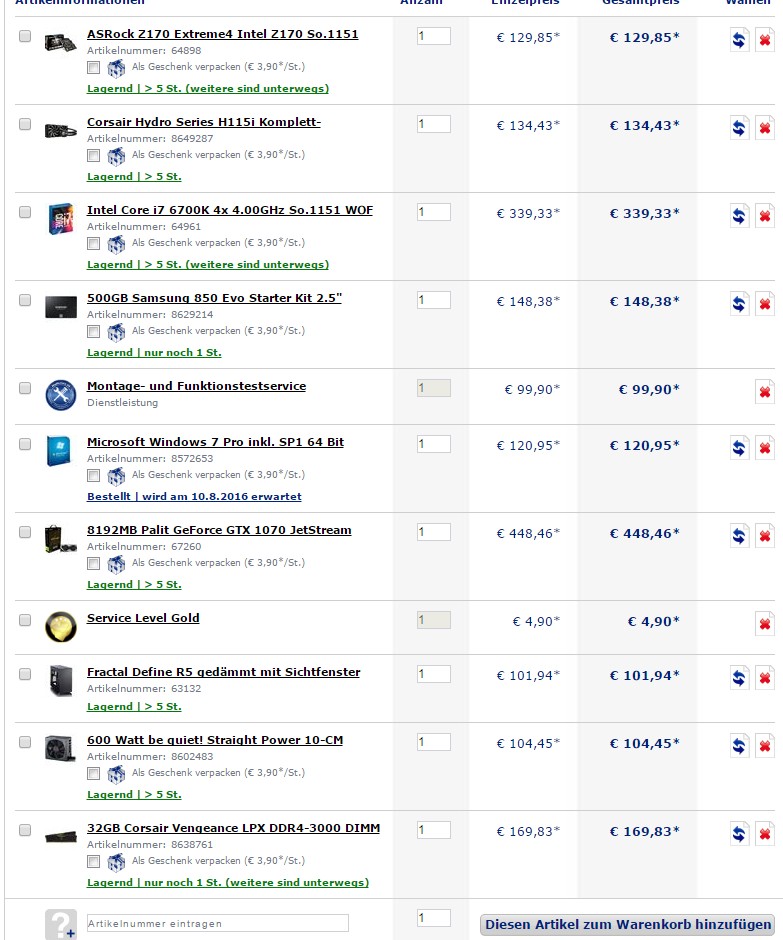This screenshot has width=783, height=940.
Task: Click the Artikelnummer eintragen field
Action: click(217, 923)
